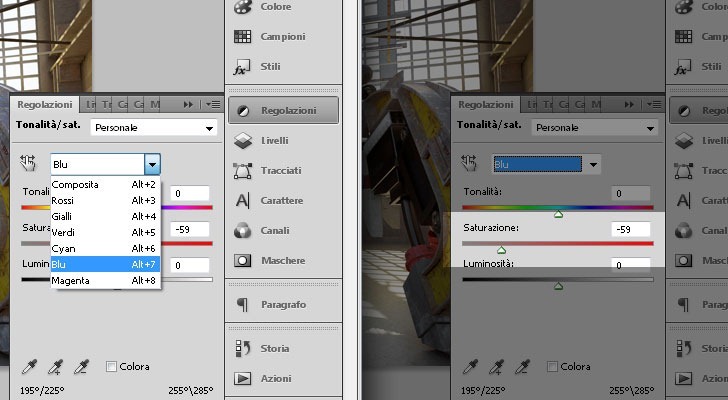Click the Tonalità value field, right panel
This screenshot has height=400, width=728.
(x=631, y=194)
